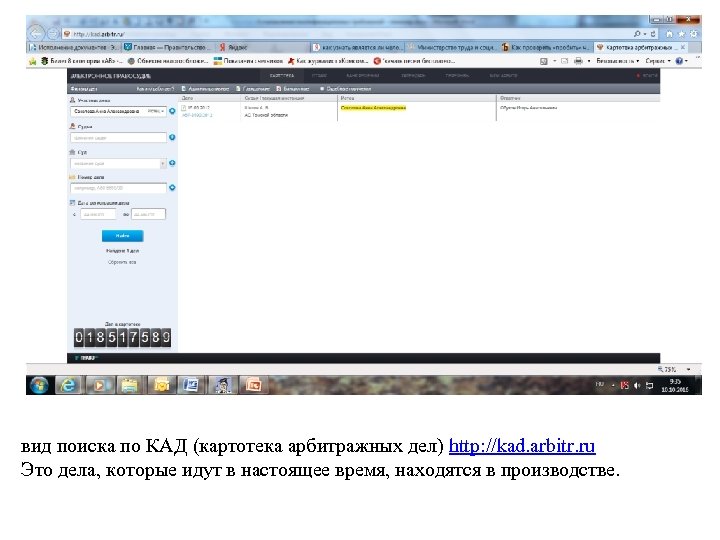Click the refresh icon in address bar

pyautogui.click(x=652, y=34)
